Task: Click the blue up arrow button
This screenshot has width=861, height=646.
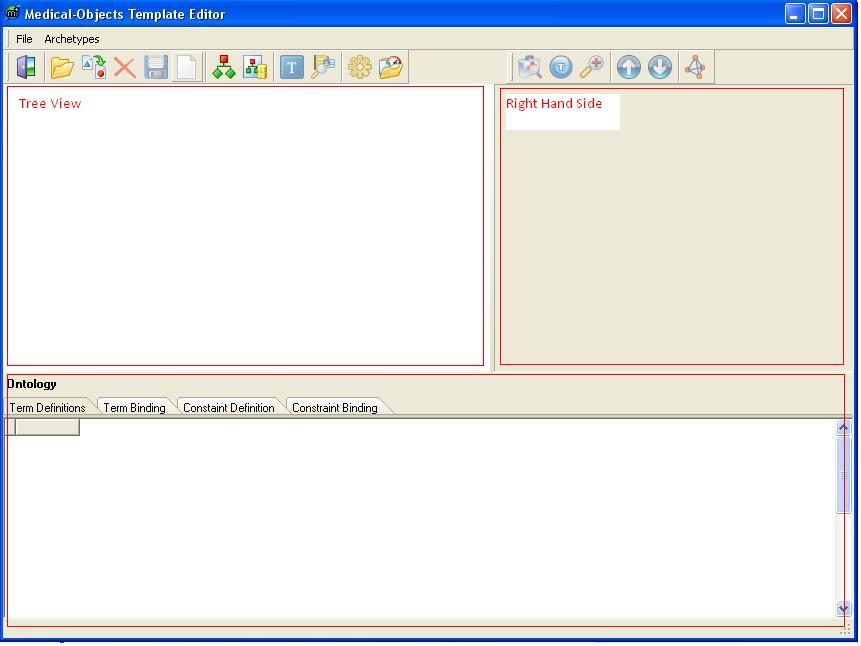Action: (x=628, y=67)
